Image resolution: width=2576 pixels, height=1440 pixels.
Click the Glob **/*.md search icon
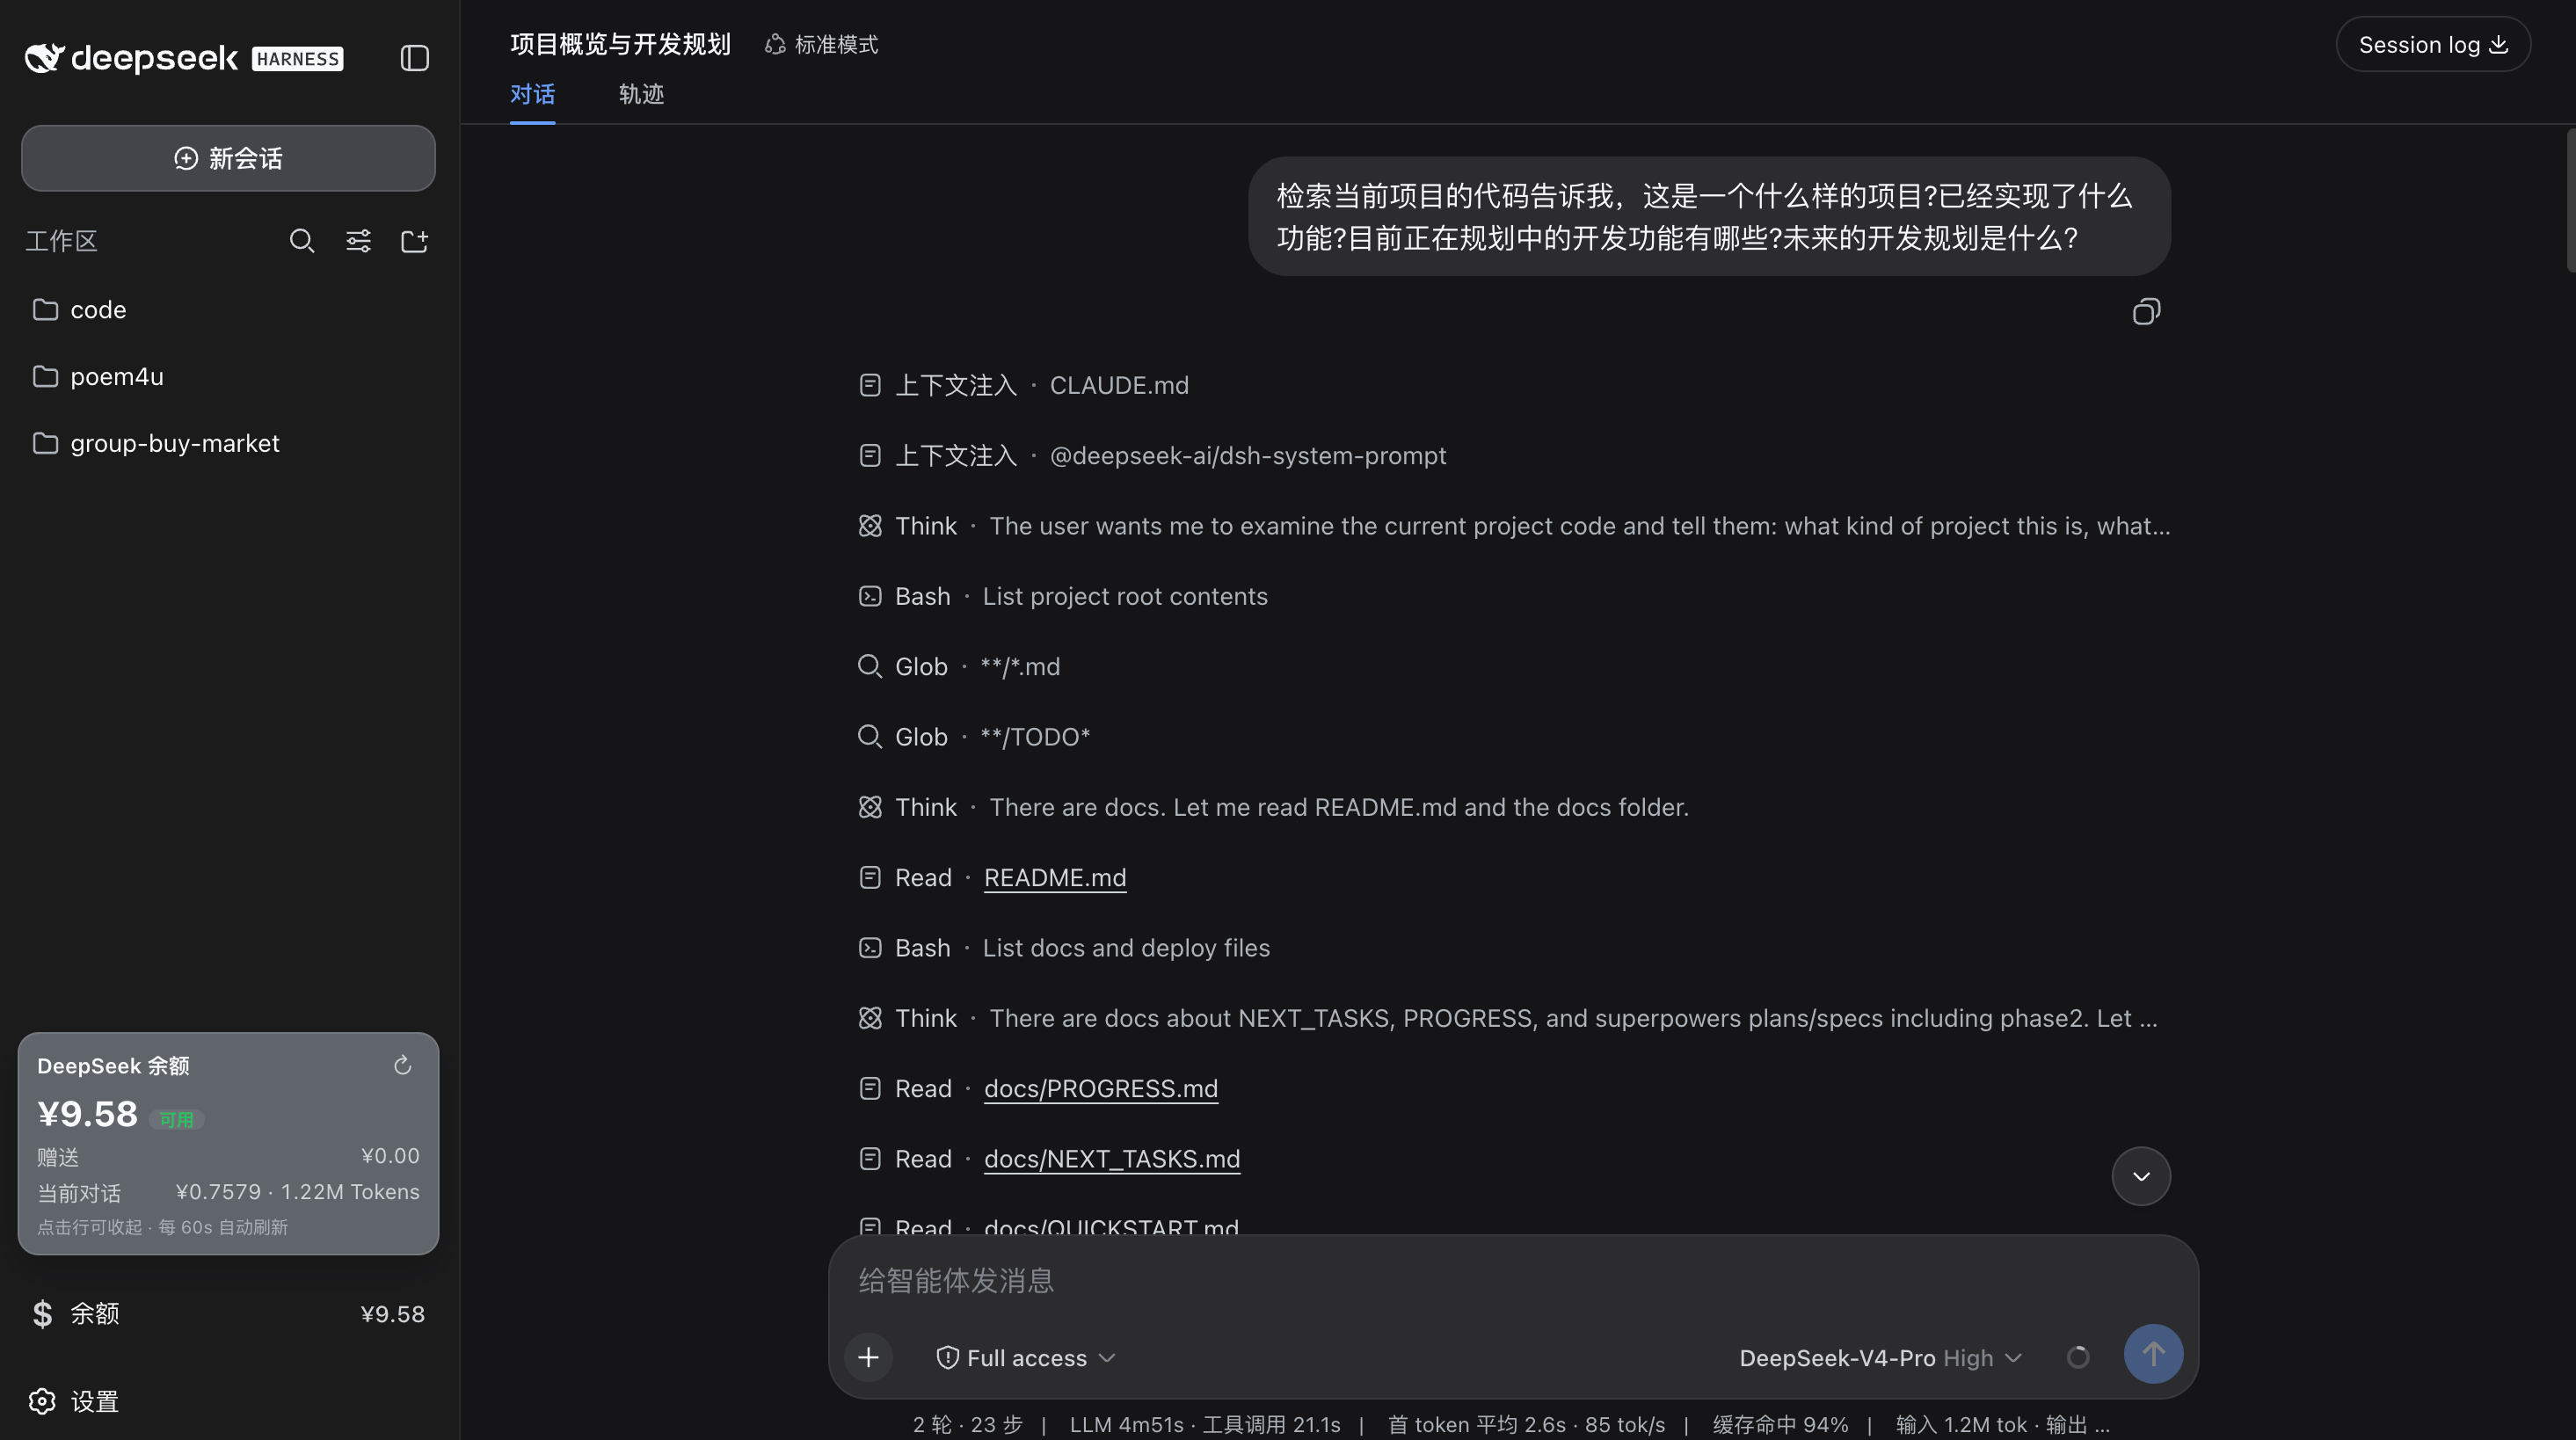(870, 666)
